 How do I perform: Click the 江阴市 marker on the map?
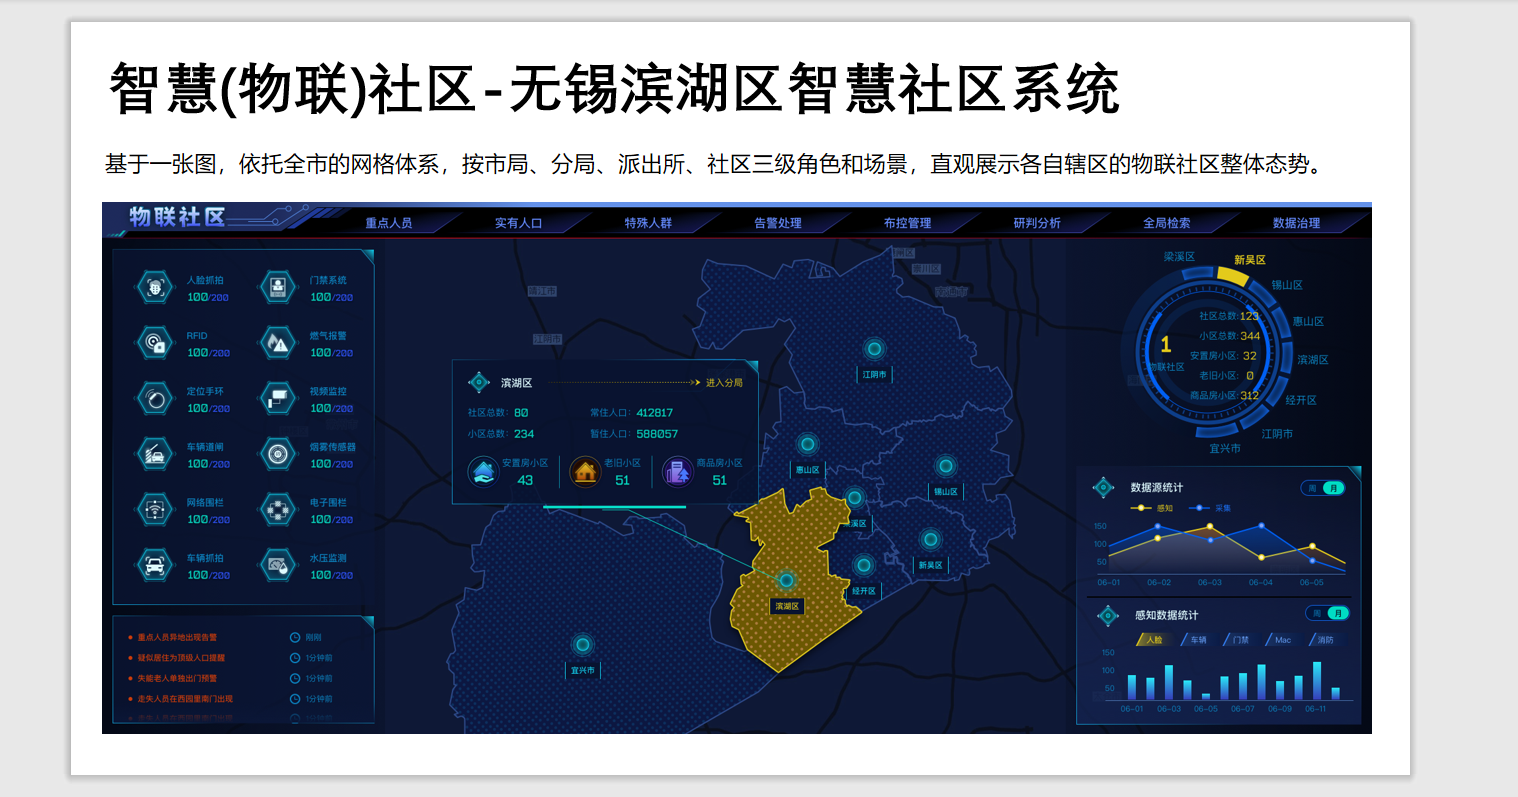coord(874,350)
